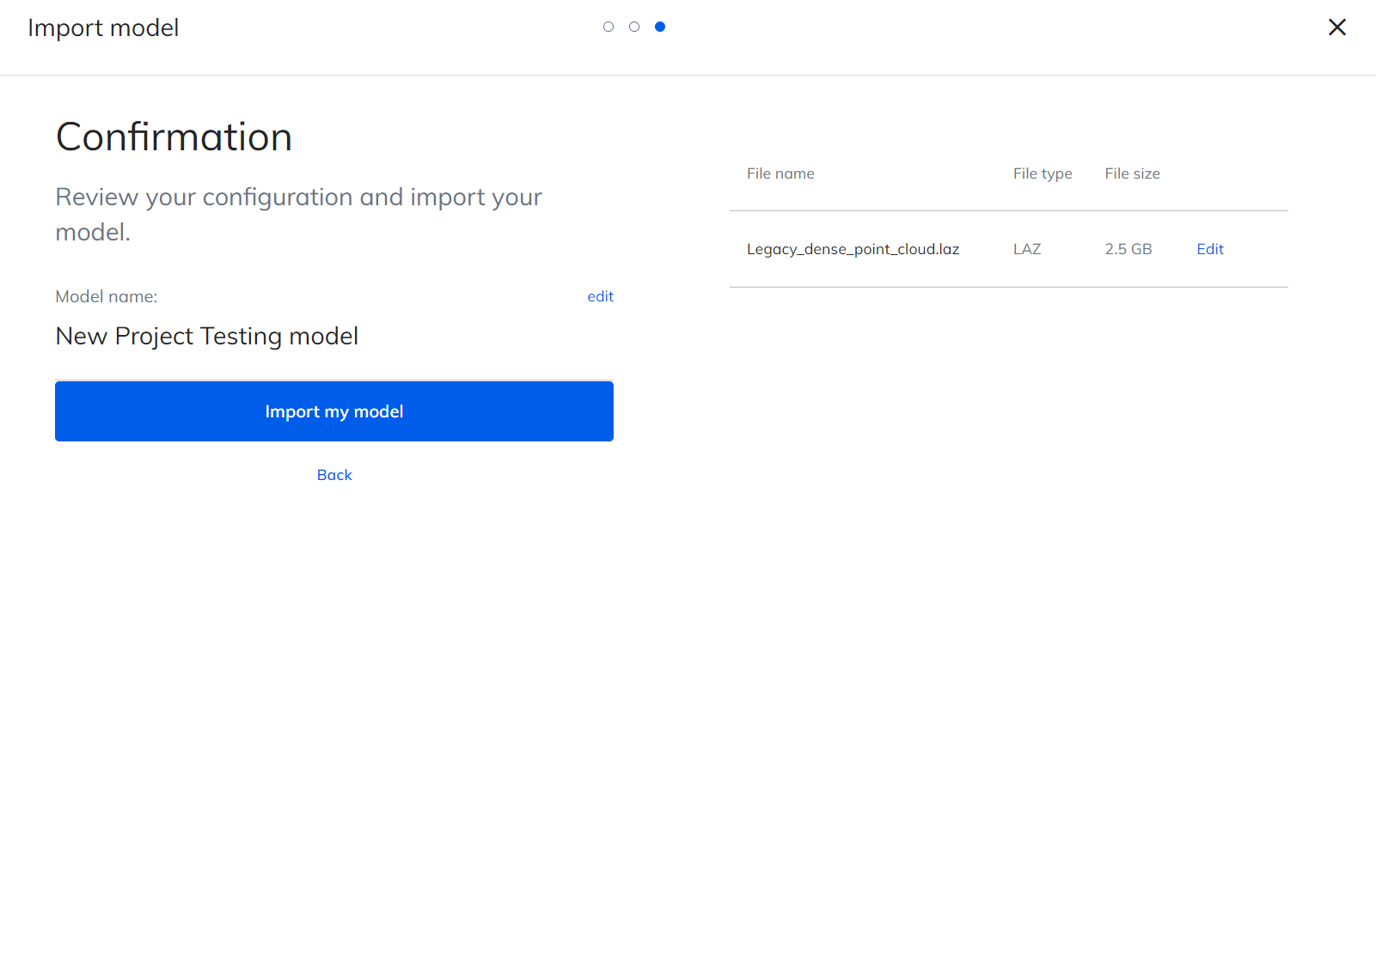Click the active third step dot

pos(660,27)
